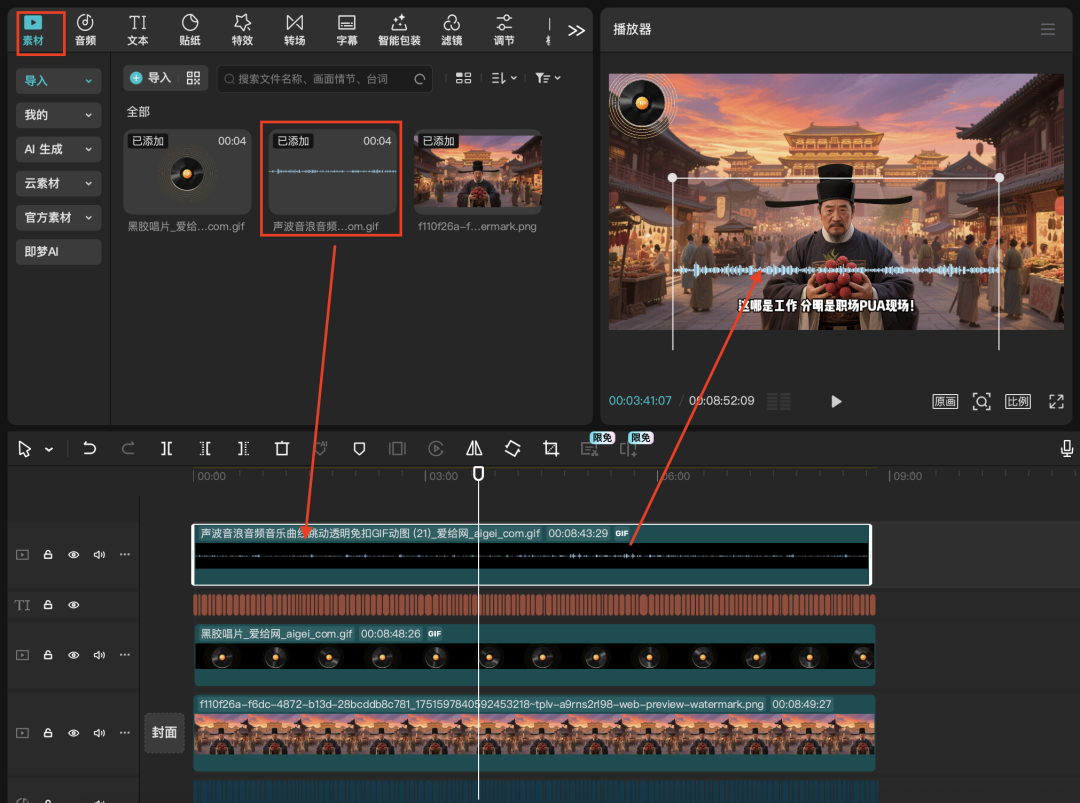The image size is (1080, 803).
Task: Click the split clip tool in timeline toolbar
Action: coord(166,449)
